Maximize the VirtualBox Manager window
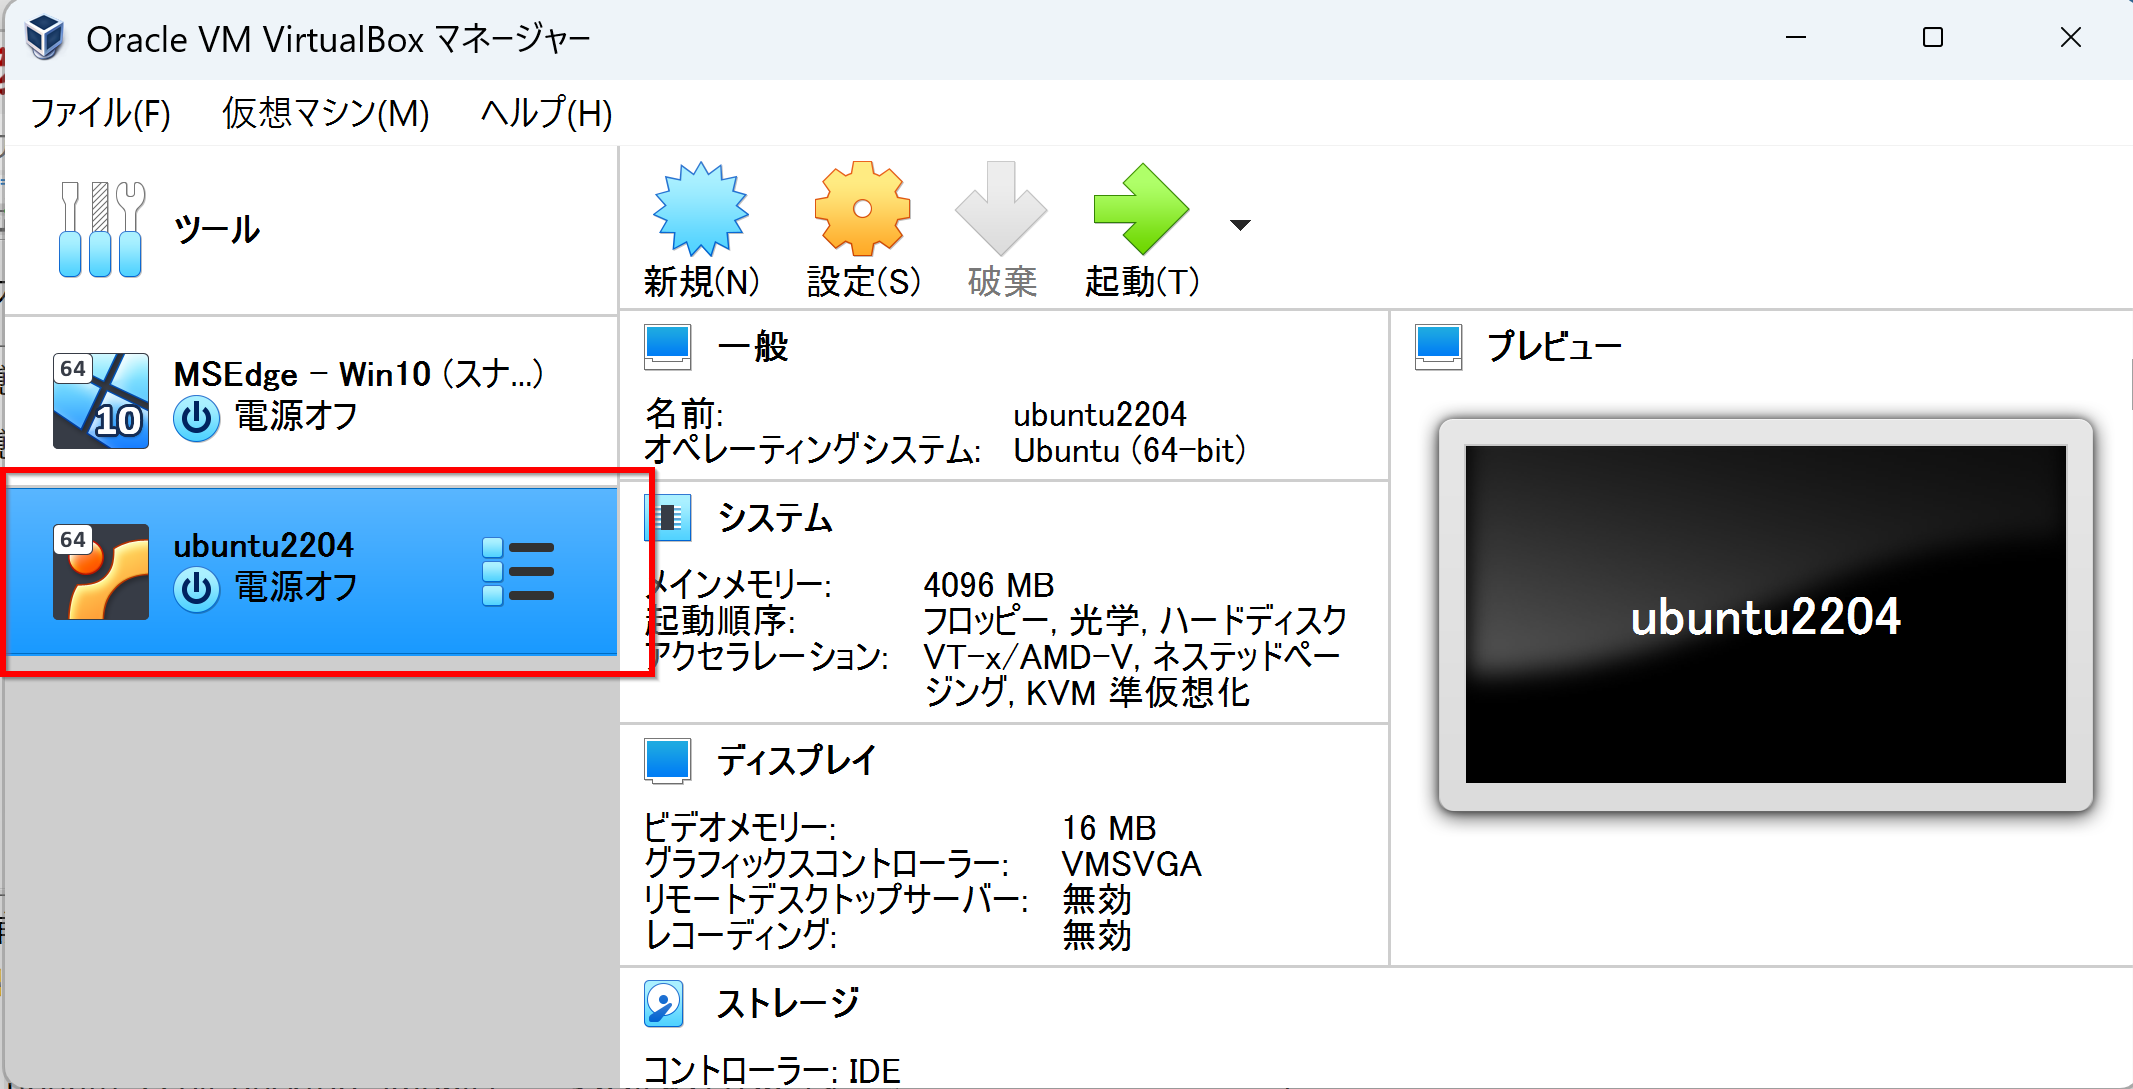This screenshot has height=1089, width=2133. pos(1933,38)
